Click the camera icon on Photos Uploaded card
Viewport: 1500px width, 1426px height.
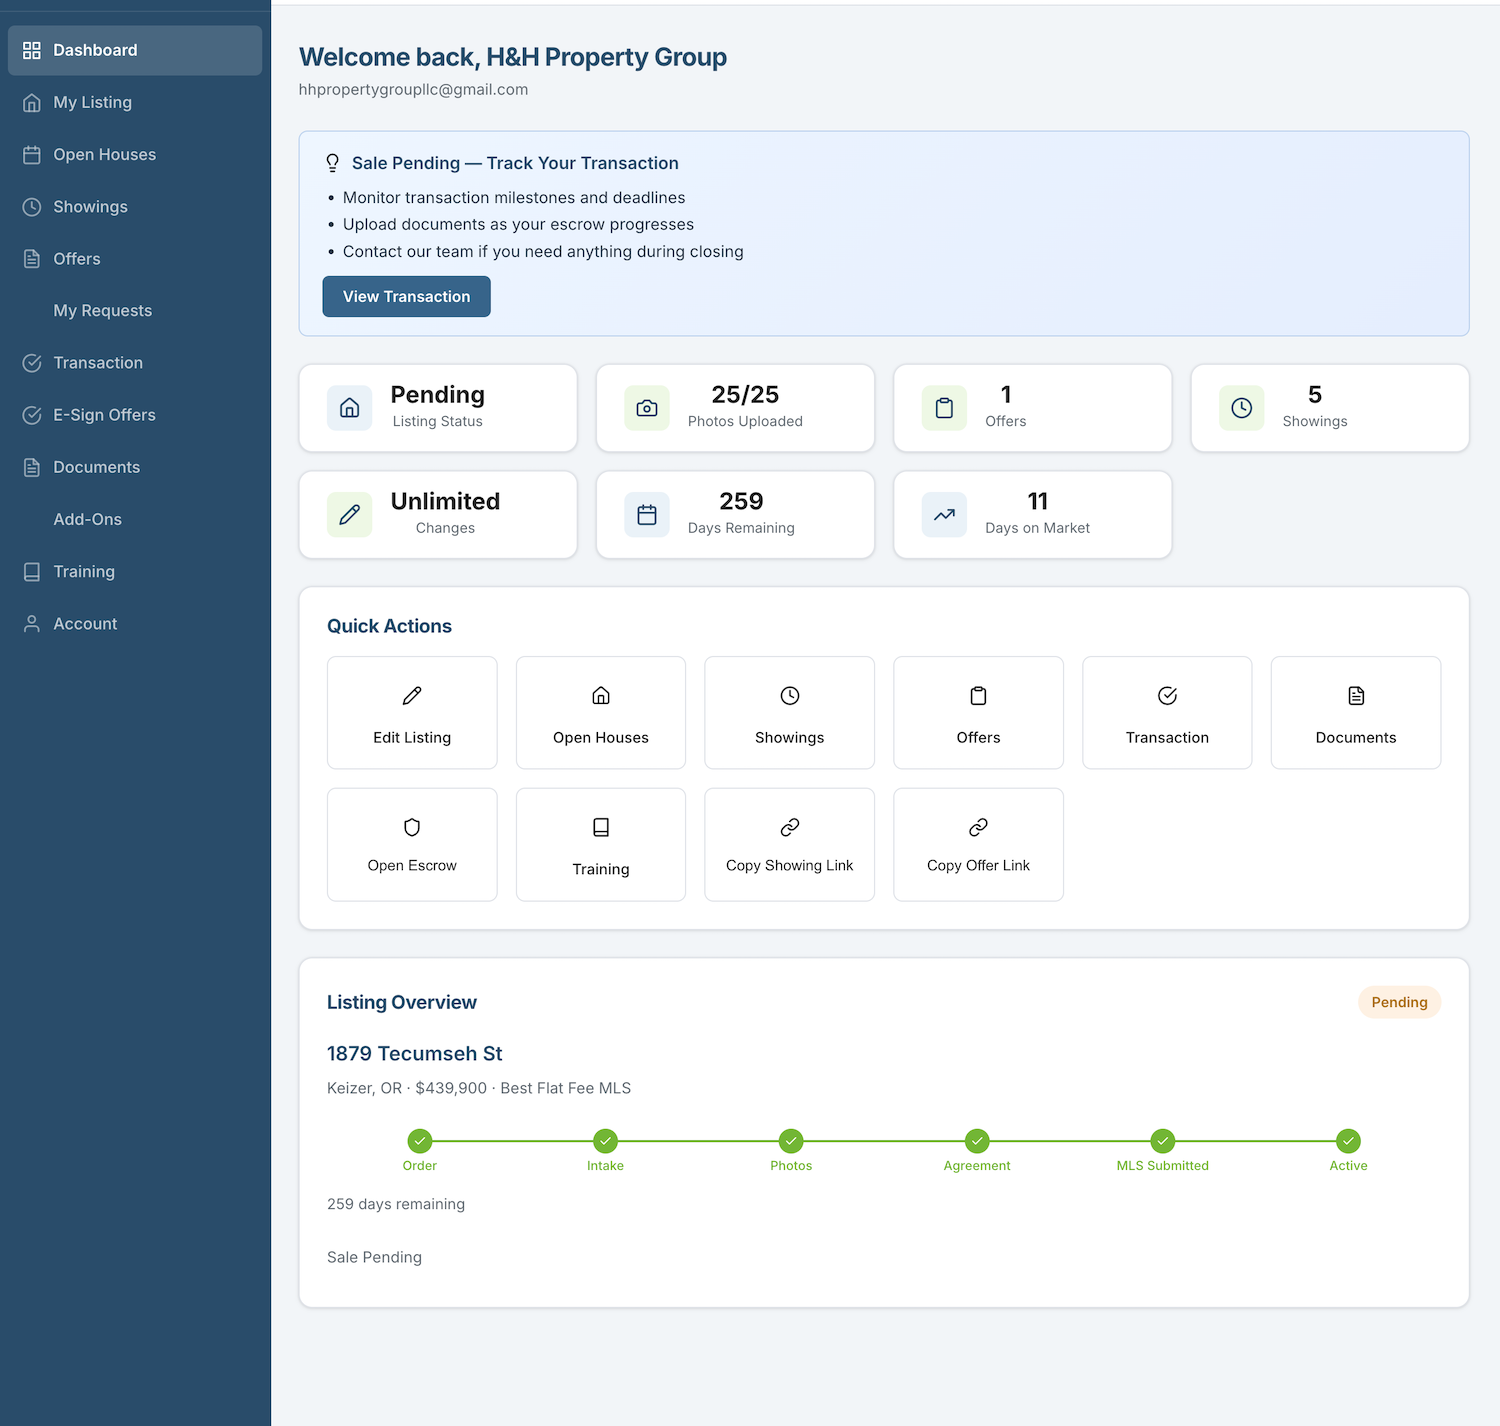(646, 408)
